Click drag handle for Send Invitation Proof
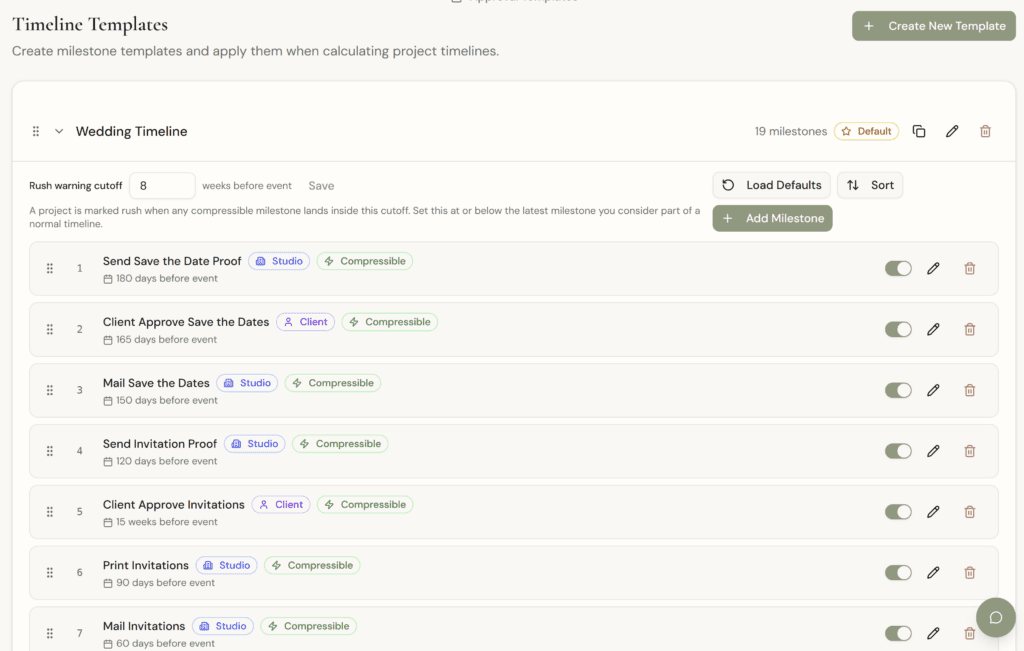Viewport: 1024px width, 651px height. (x=50, y=451)
